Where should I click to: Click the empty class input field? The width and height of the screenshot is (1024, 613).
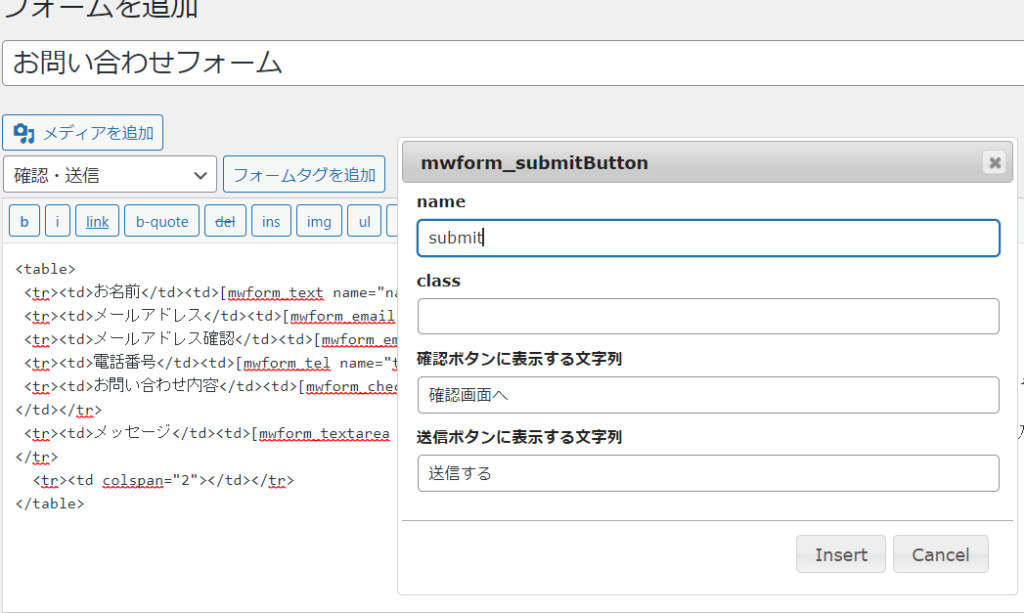click(x=709, y=316)
